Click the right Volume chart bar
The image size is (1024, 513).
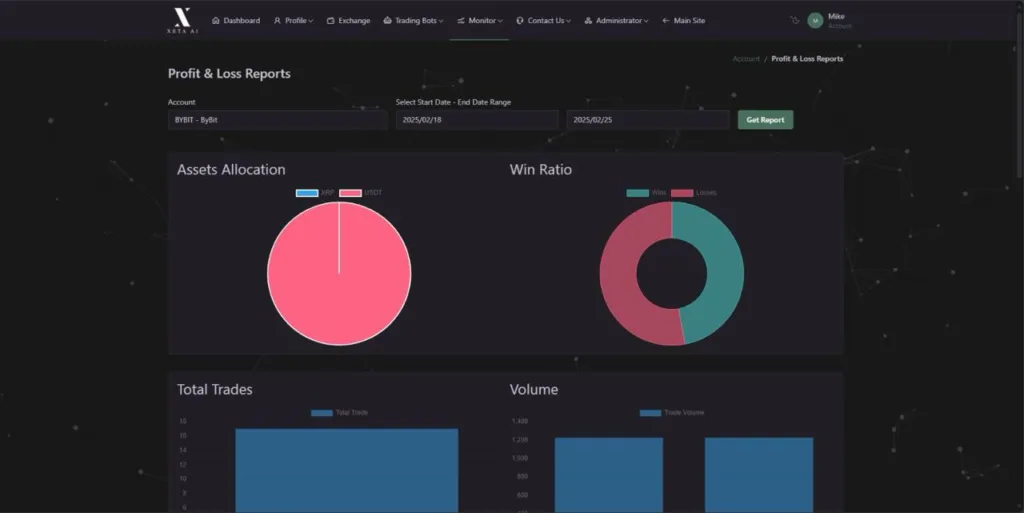coord(759,475)
